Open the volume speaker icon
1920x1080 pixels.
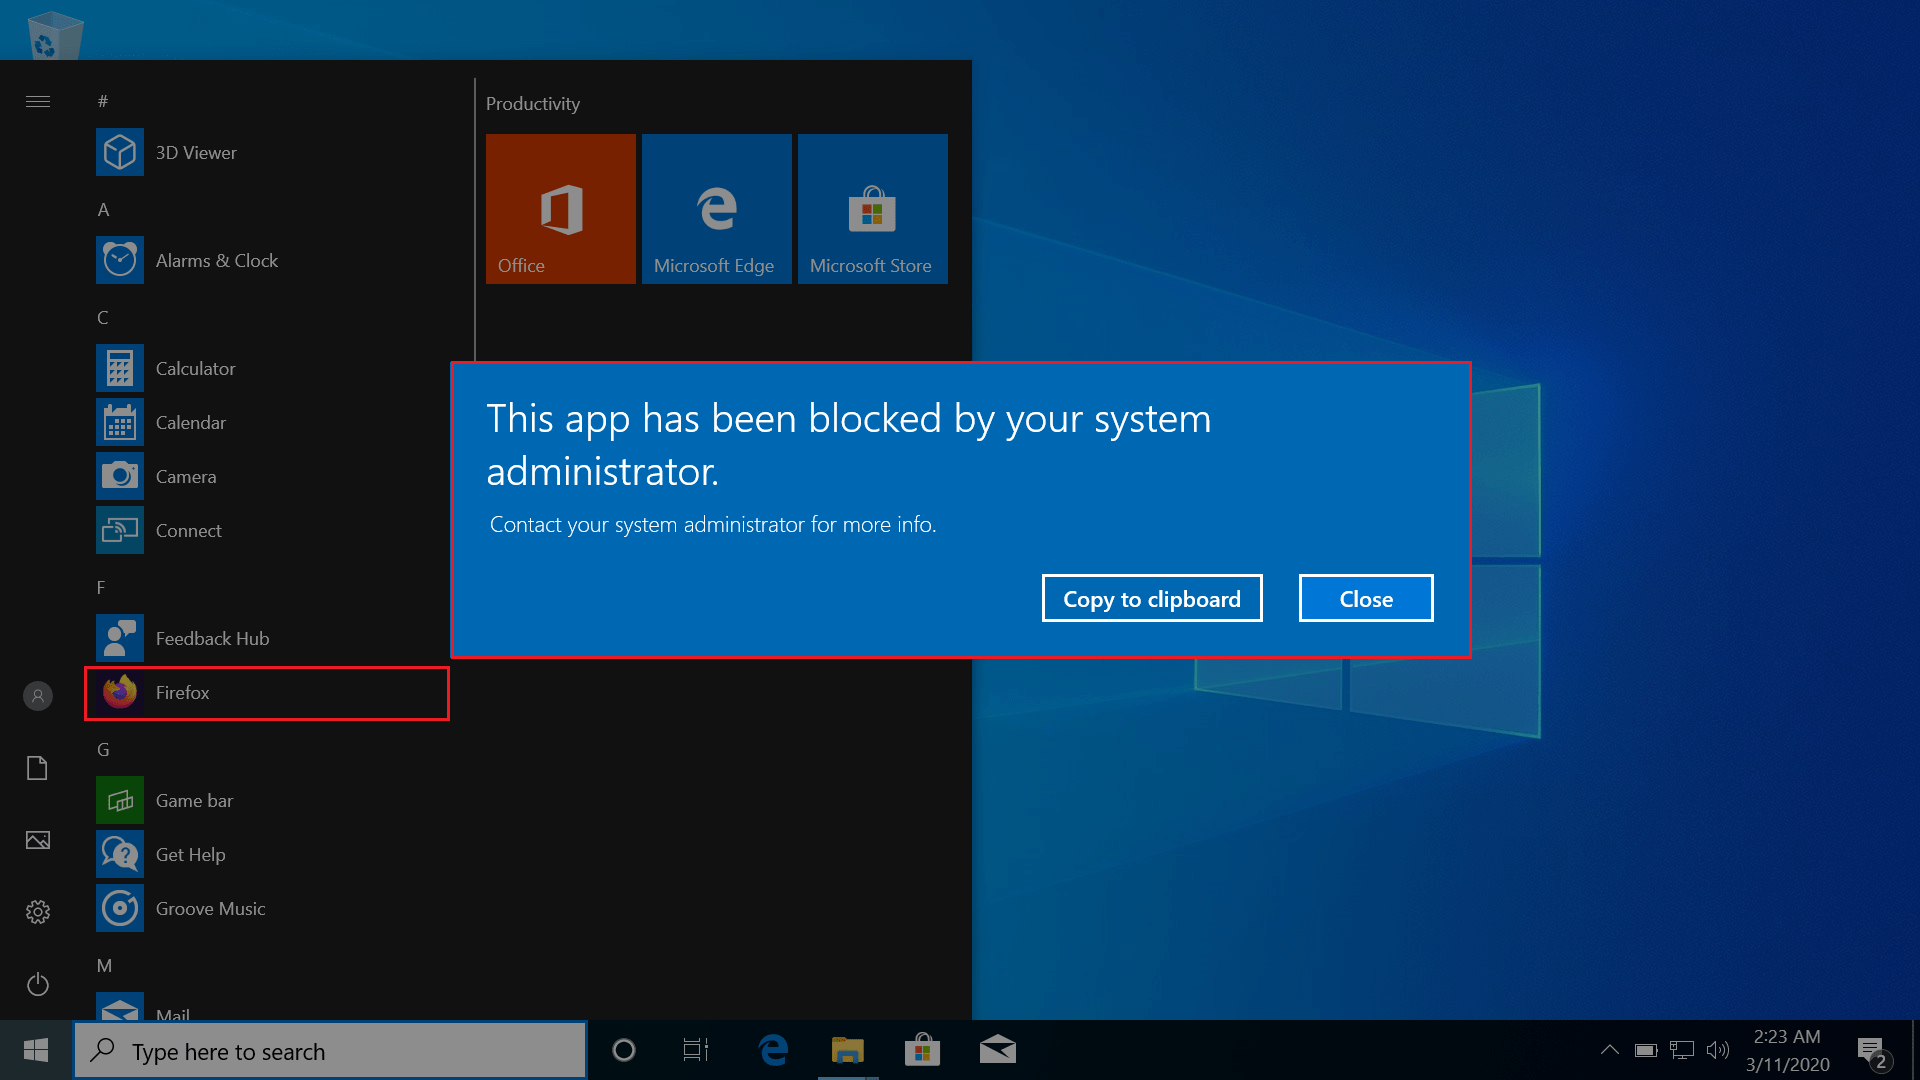pyautogui.click(x=1718, y=1050)
